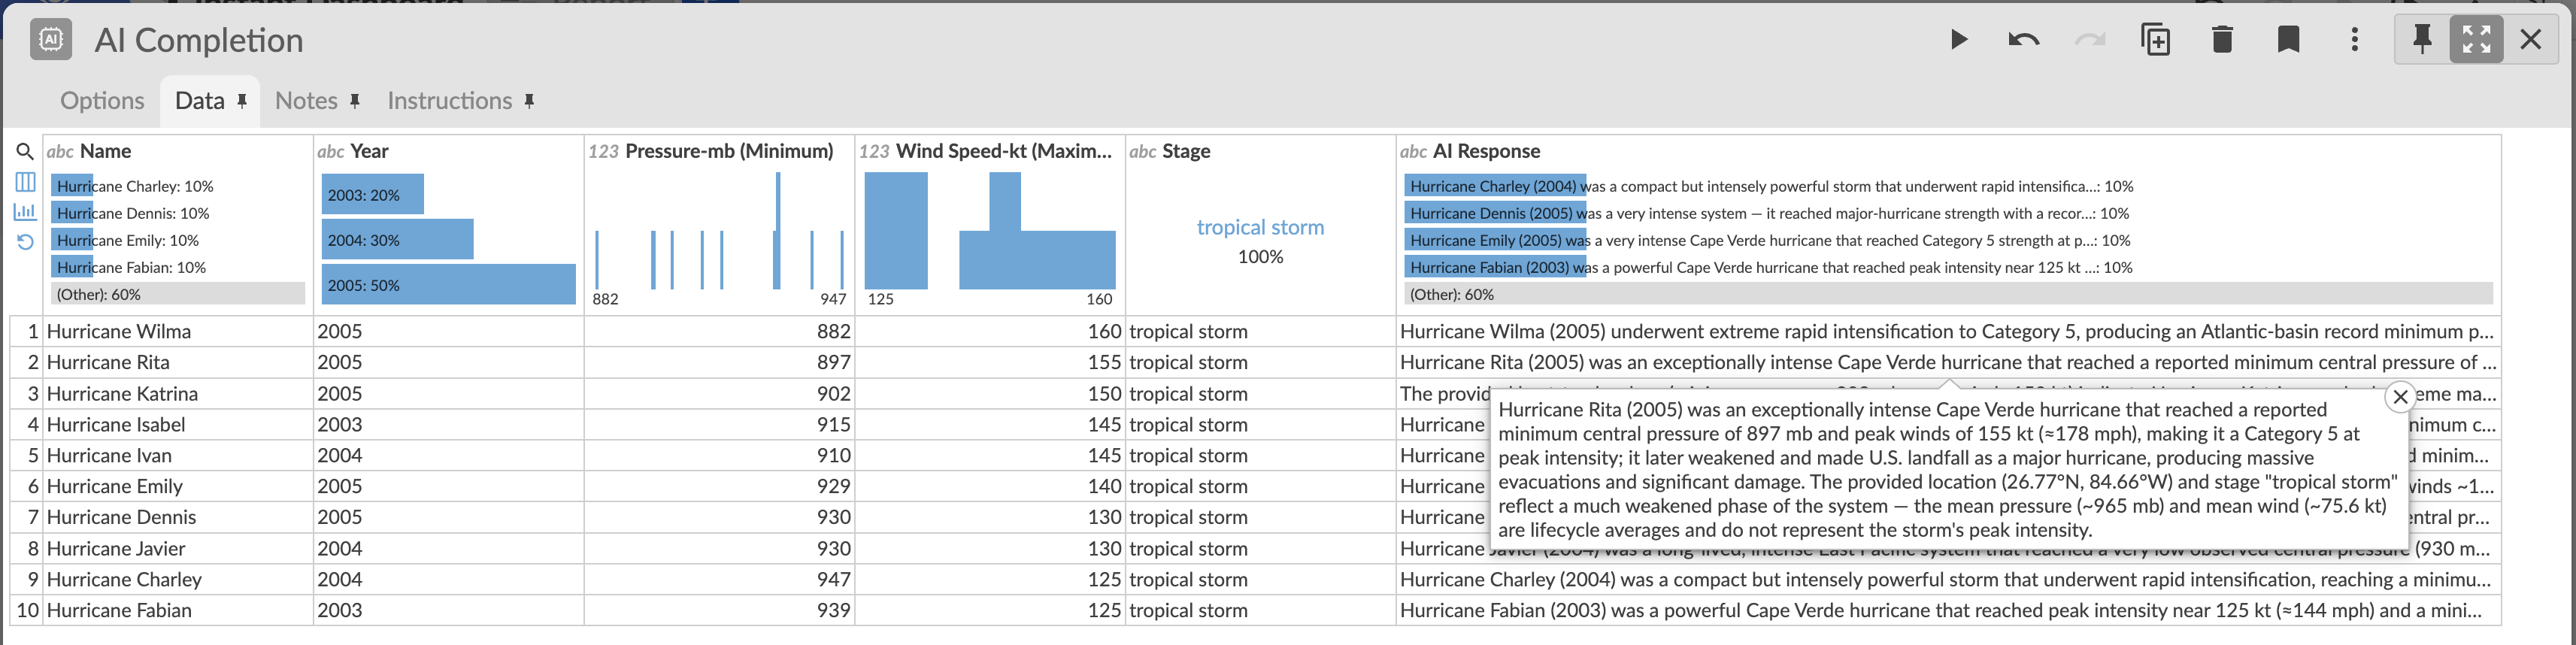This screenshot has width=2576, height=645.
Task: Toggle the fullscreen expand icon
Action: click(x=2476, y=40)
